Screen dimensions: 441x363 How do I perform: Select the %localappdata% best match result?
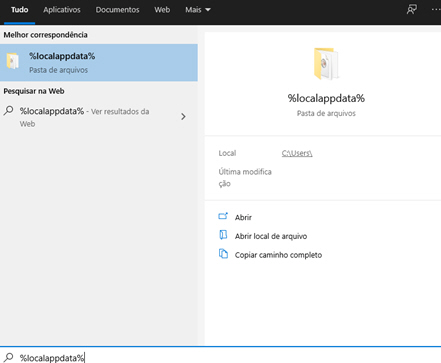pos(99,63)
